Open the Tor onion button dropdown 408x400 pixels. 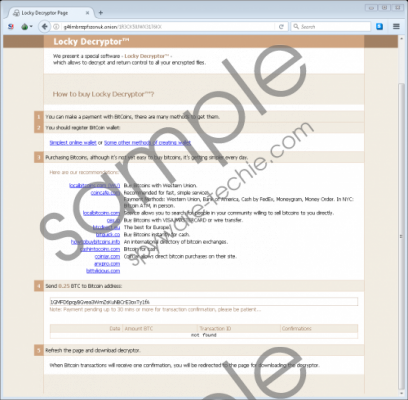point(26,27)
